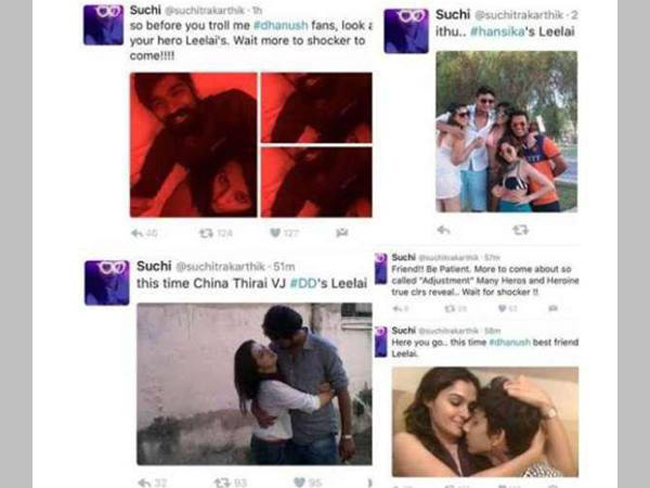Reply to the #dhanush fans tweet

click(x=137, y=233)
